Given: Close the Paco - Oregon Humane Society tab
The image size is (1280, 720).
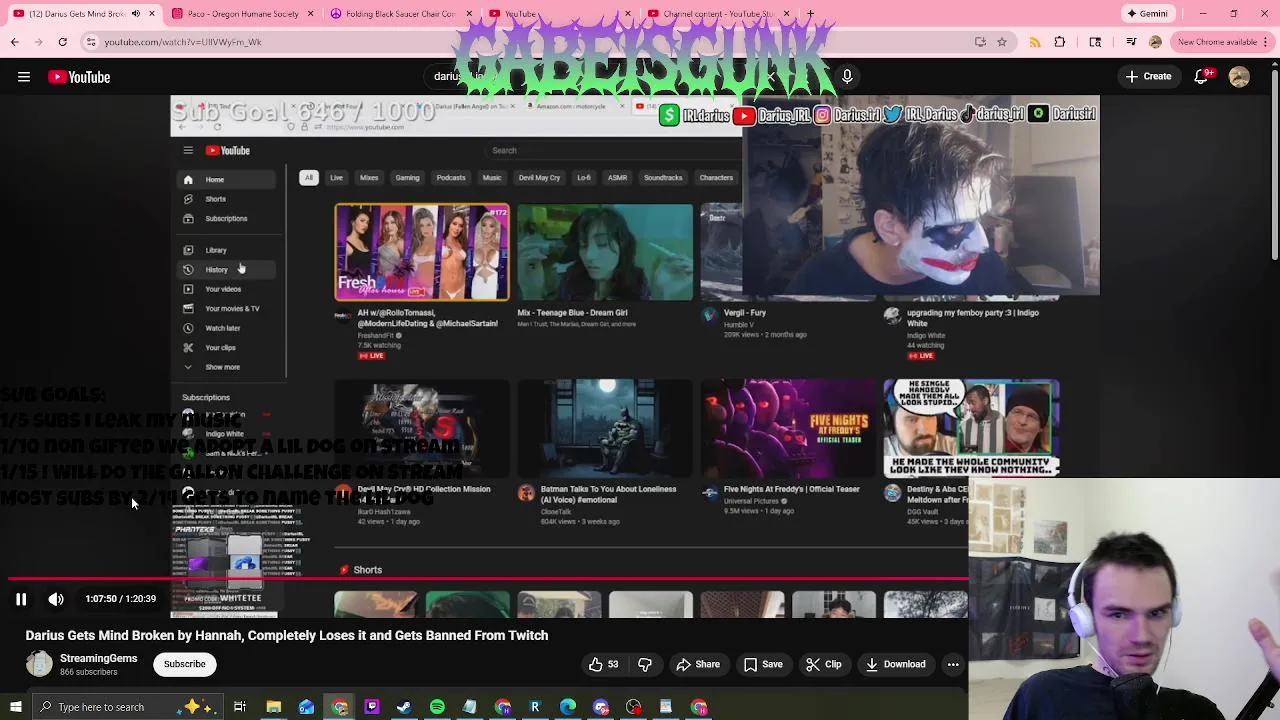Looking at the screenshot, I should click(310, 14).
